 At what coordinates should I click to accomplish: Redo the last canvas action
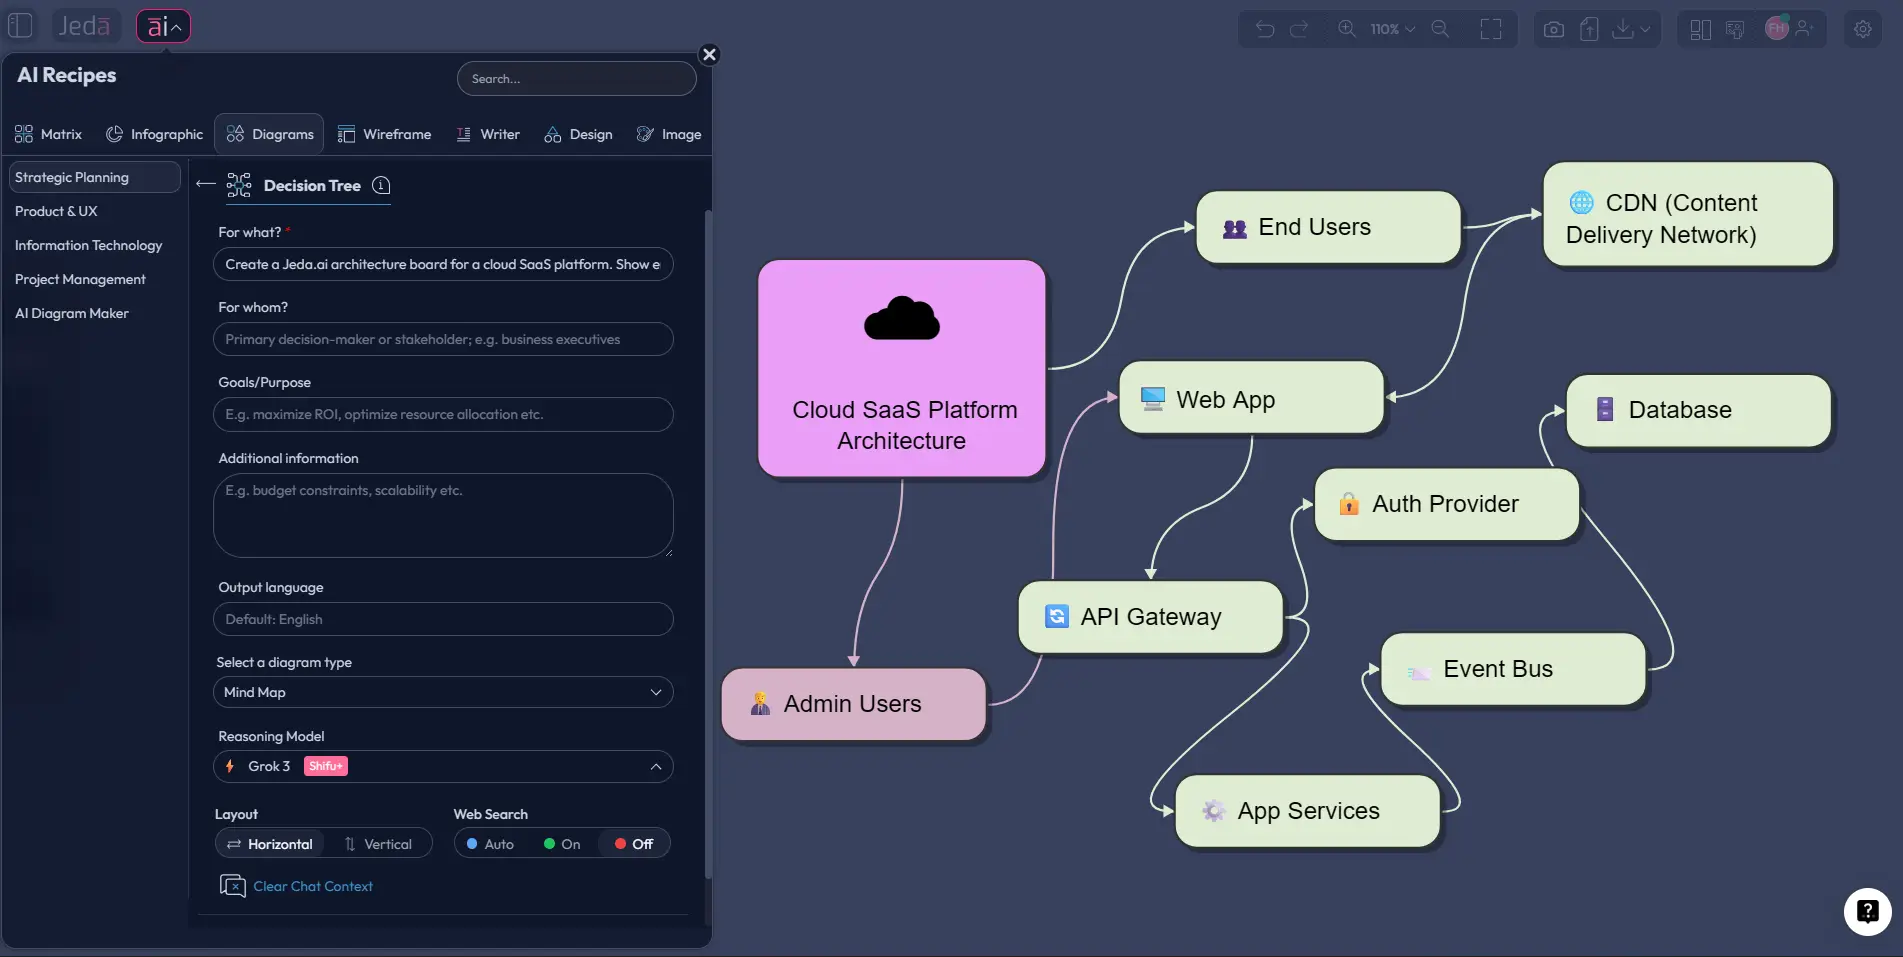click(x=1299, y=29)
